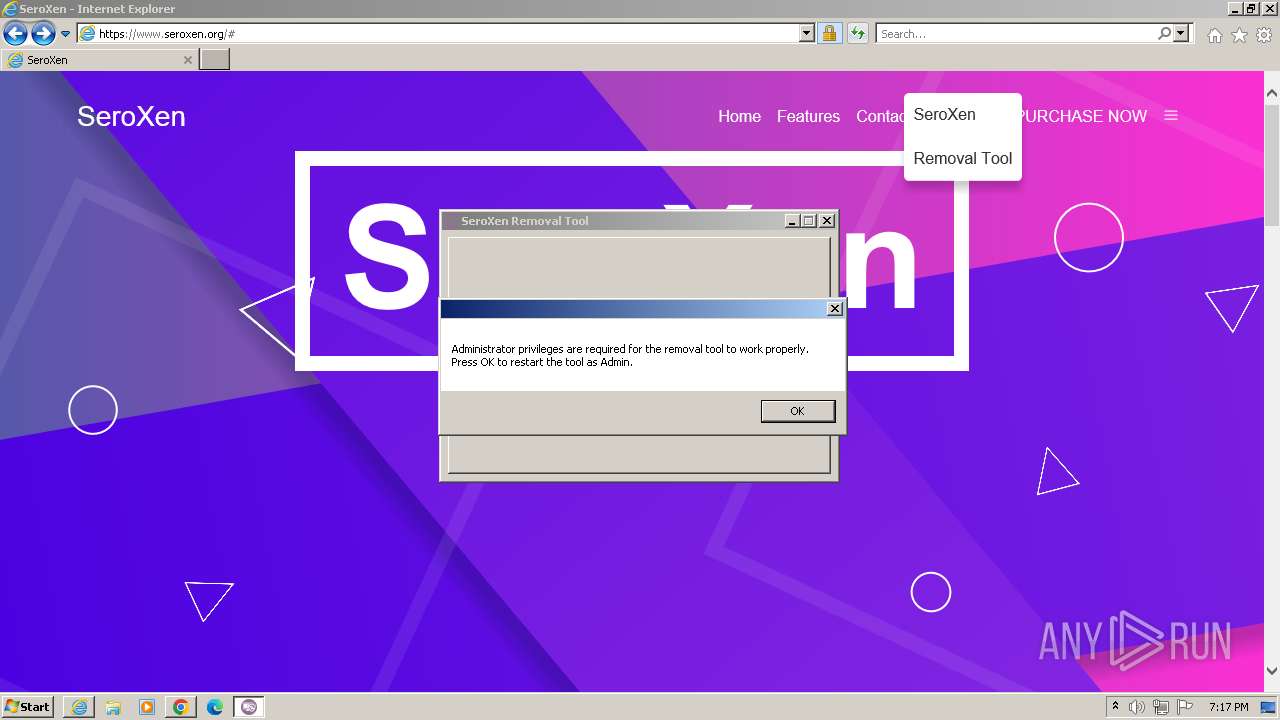Restore down the Internet Explorer window
Image resolution: width=1280 pixels, height=720 pixels.
[x=1251, y=8]
